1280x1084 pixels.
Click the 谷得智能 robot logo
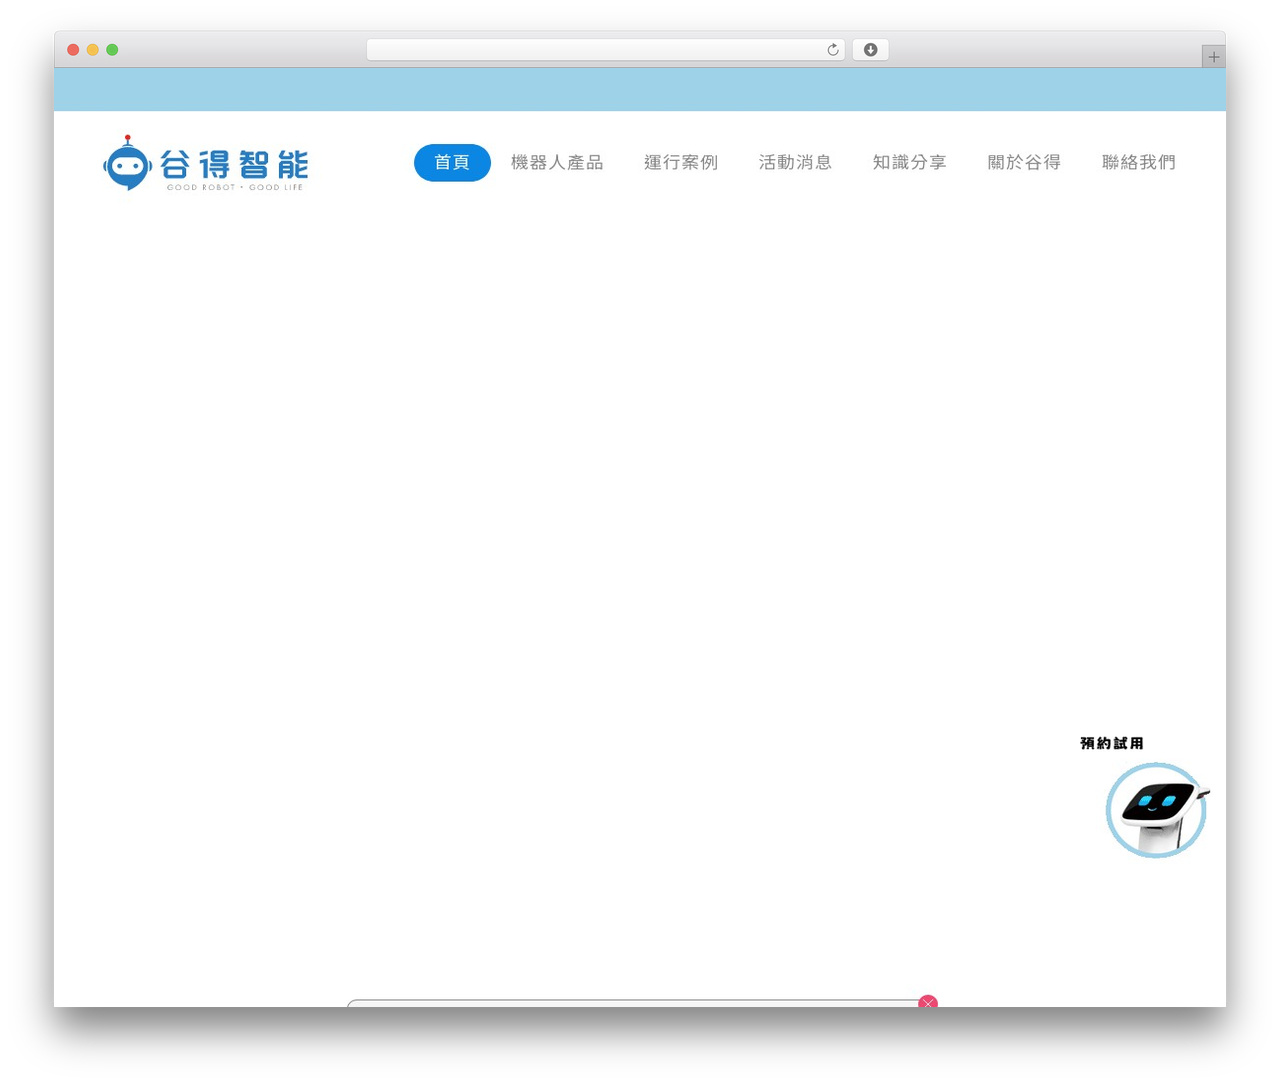[x=206, y=163]
